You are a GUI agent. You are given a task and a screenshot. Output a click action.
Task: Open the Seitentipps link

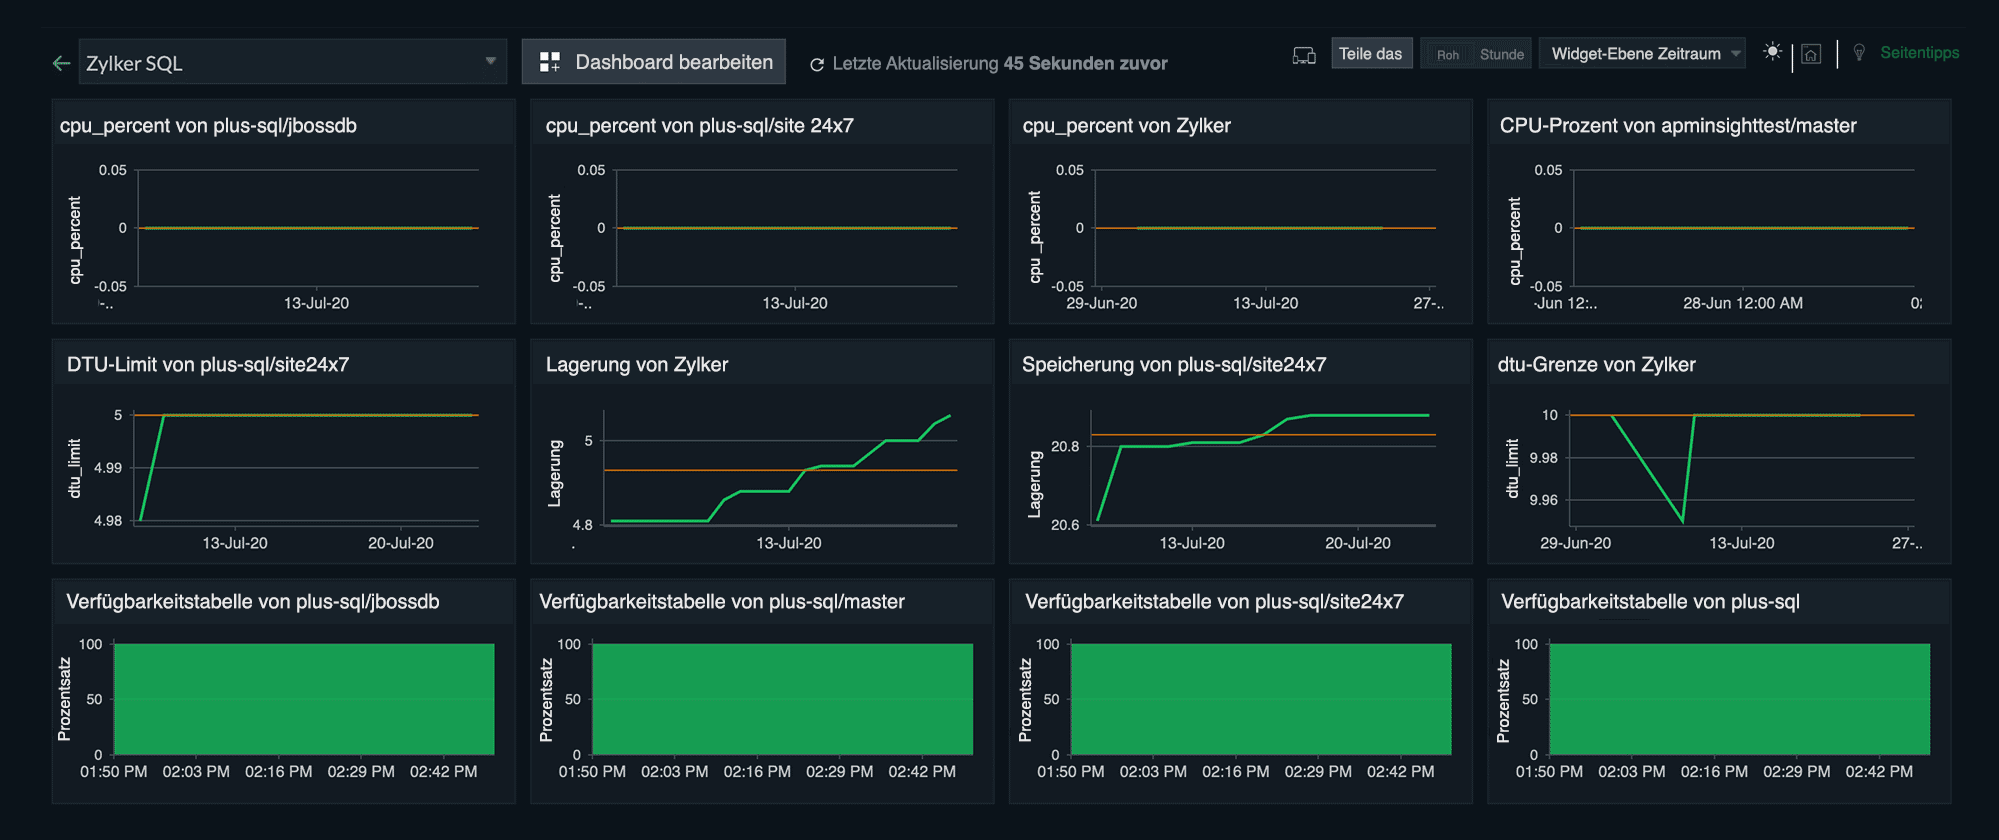coord(1919,53)
